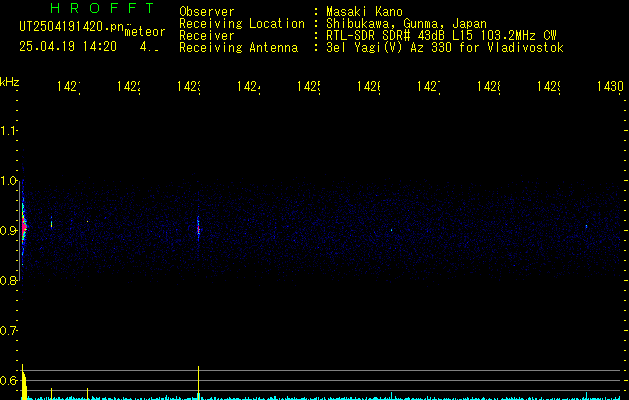Click the 1.1 kHz frequency tick label
The image size is (629, 400).
point(8,130)
